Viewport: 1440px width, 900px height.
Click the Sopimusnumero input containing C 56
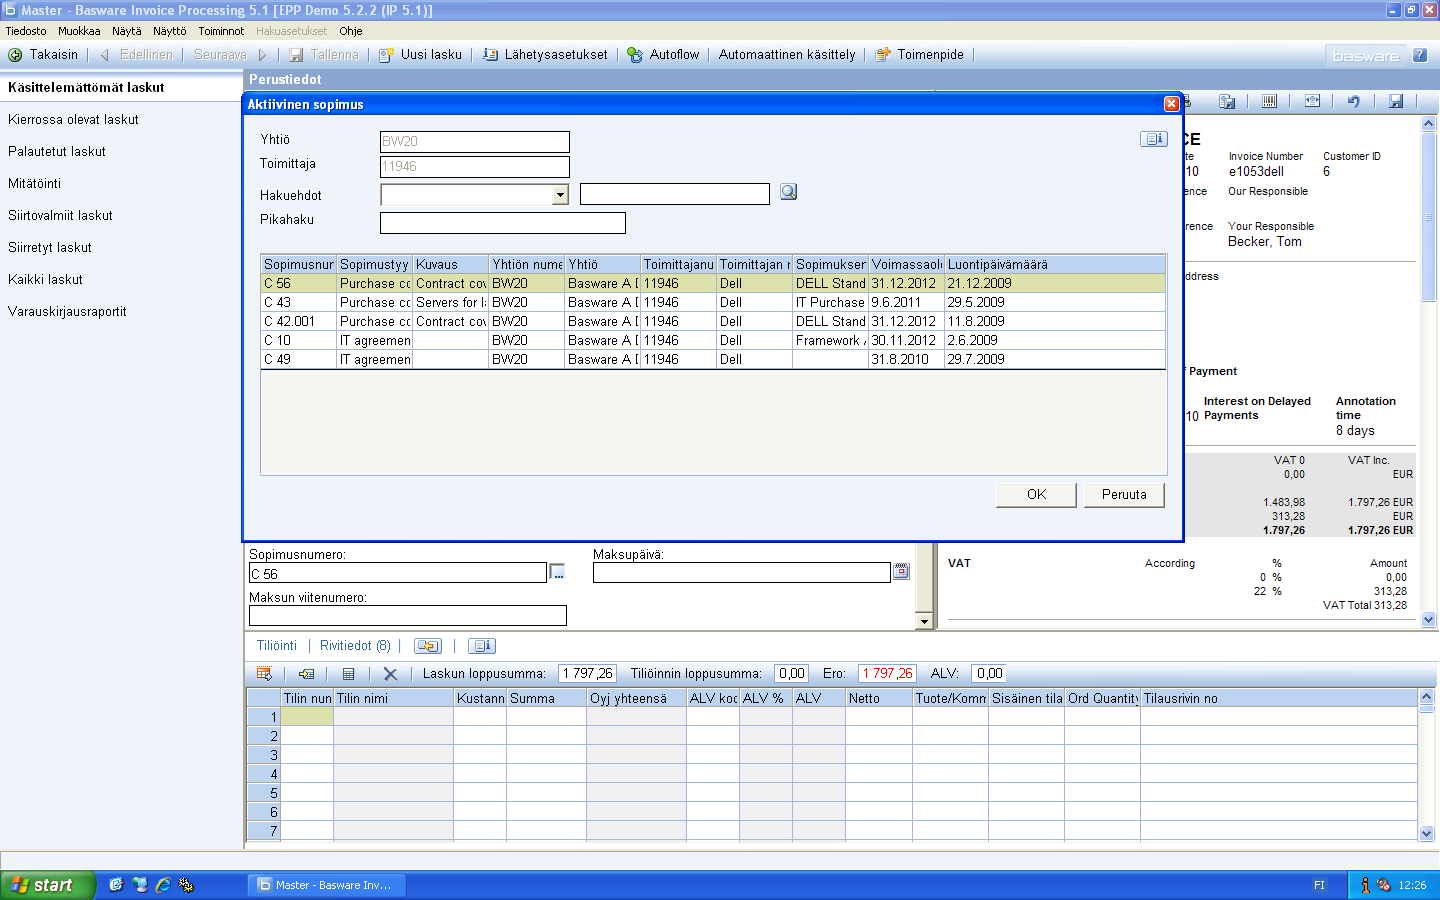tap(398, 573)
